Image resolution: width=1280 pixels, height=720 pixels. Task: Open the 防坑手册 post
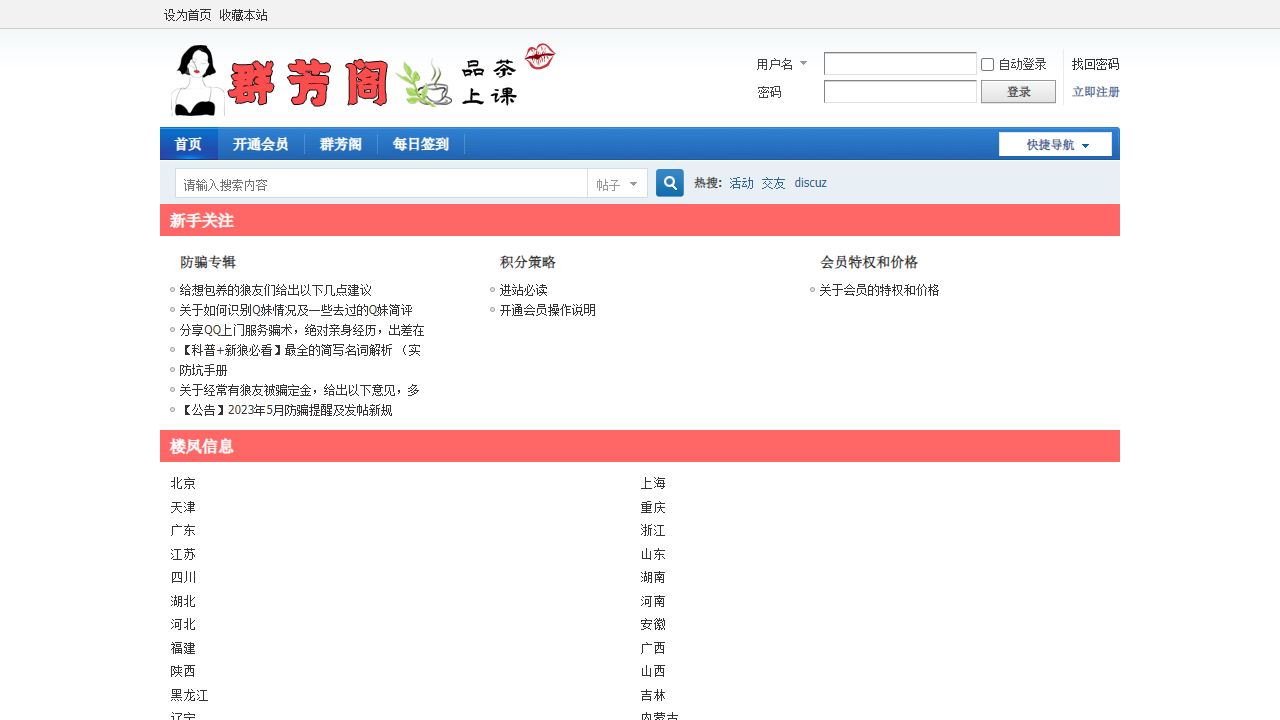pyautogui.click(x=203, y=370)
